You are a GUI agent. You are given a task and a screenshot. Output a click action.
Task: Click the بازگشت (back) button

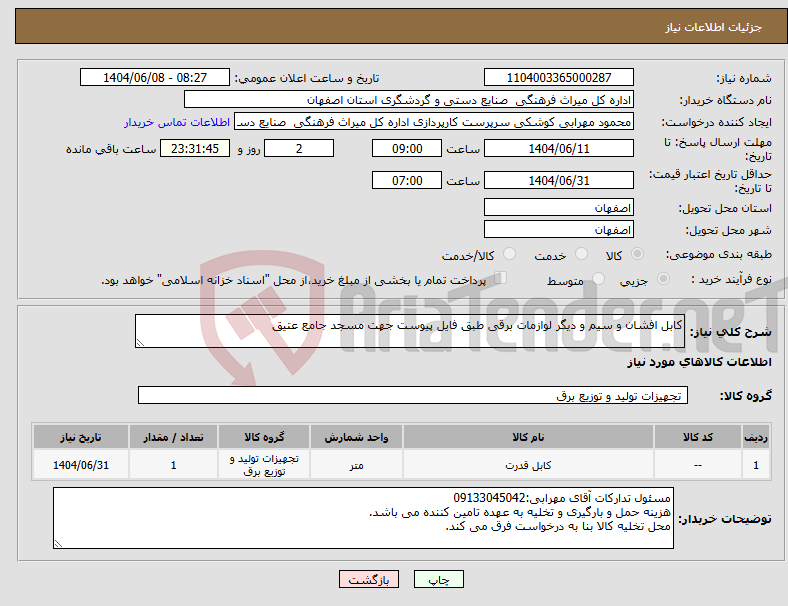pyautogui.click(x=369, y=579)
